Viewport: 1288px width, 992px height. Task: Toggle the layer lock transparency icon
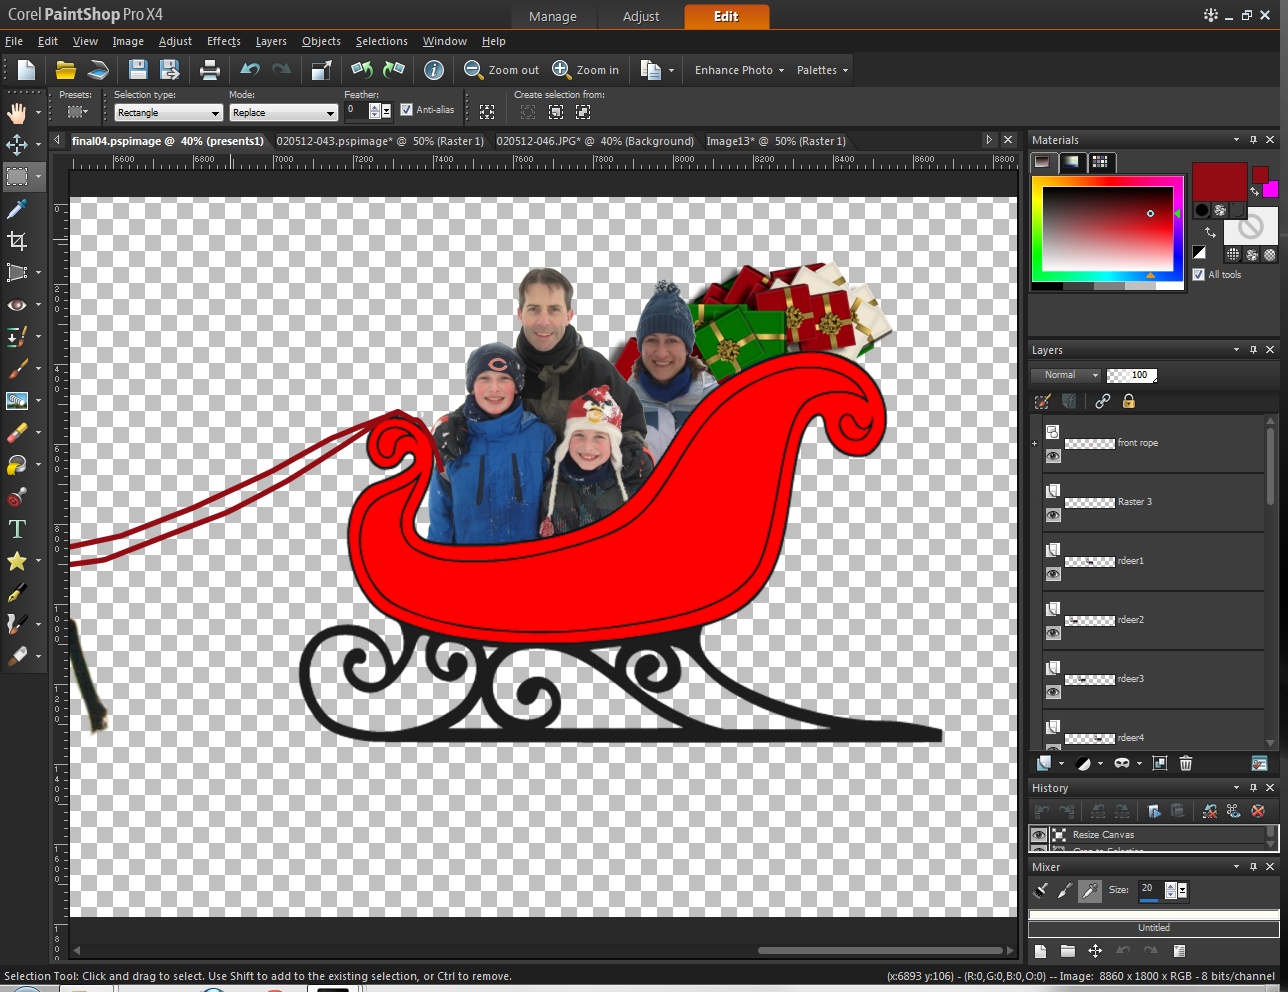(x=1129, y=401)
